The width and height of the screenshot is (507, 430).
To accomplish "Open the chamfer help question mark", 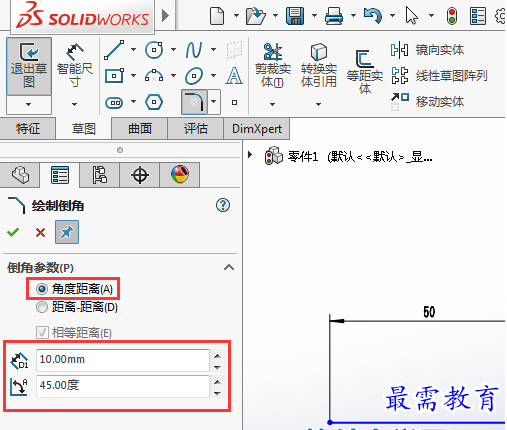I will [223, 205].
